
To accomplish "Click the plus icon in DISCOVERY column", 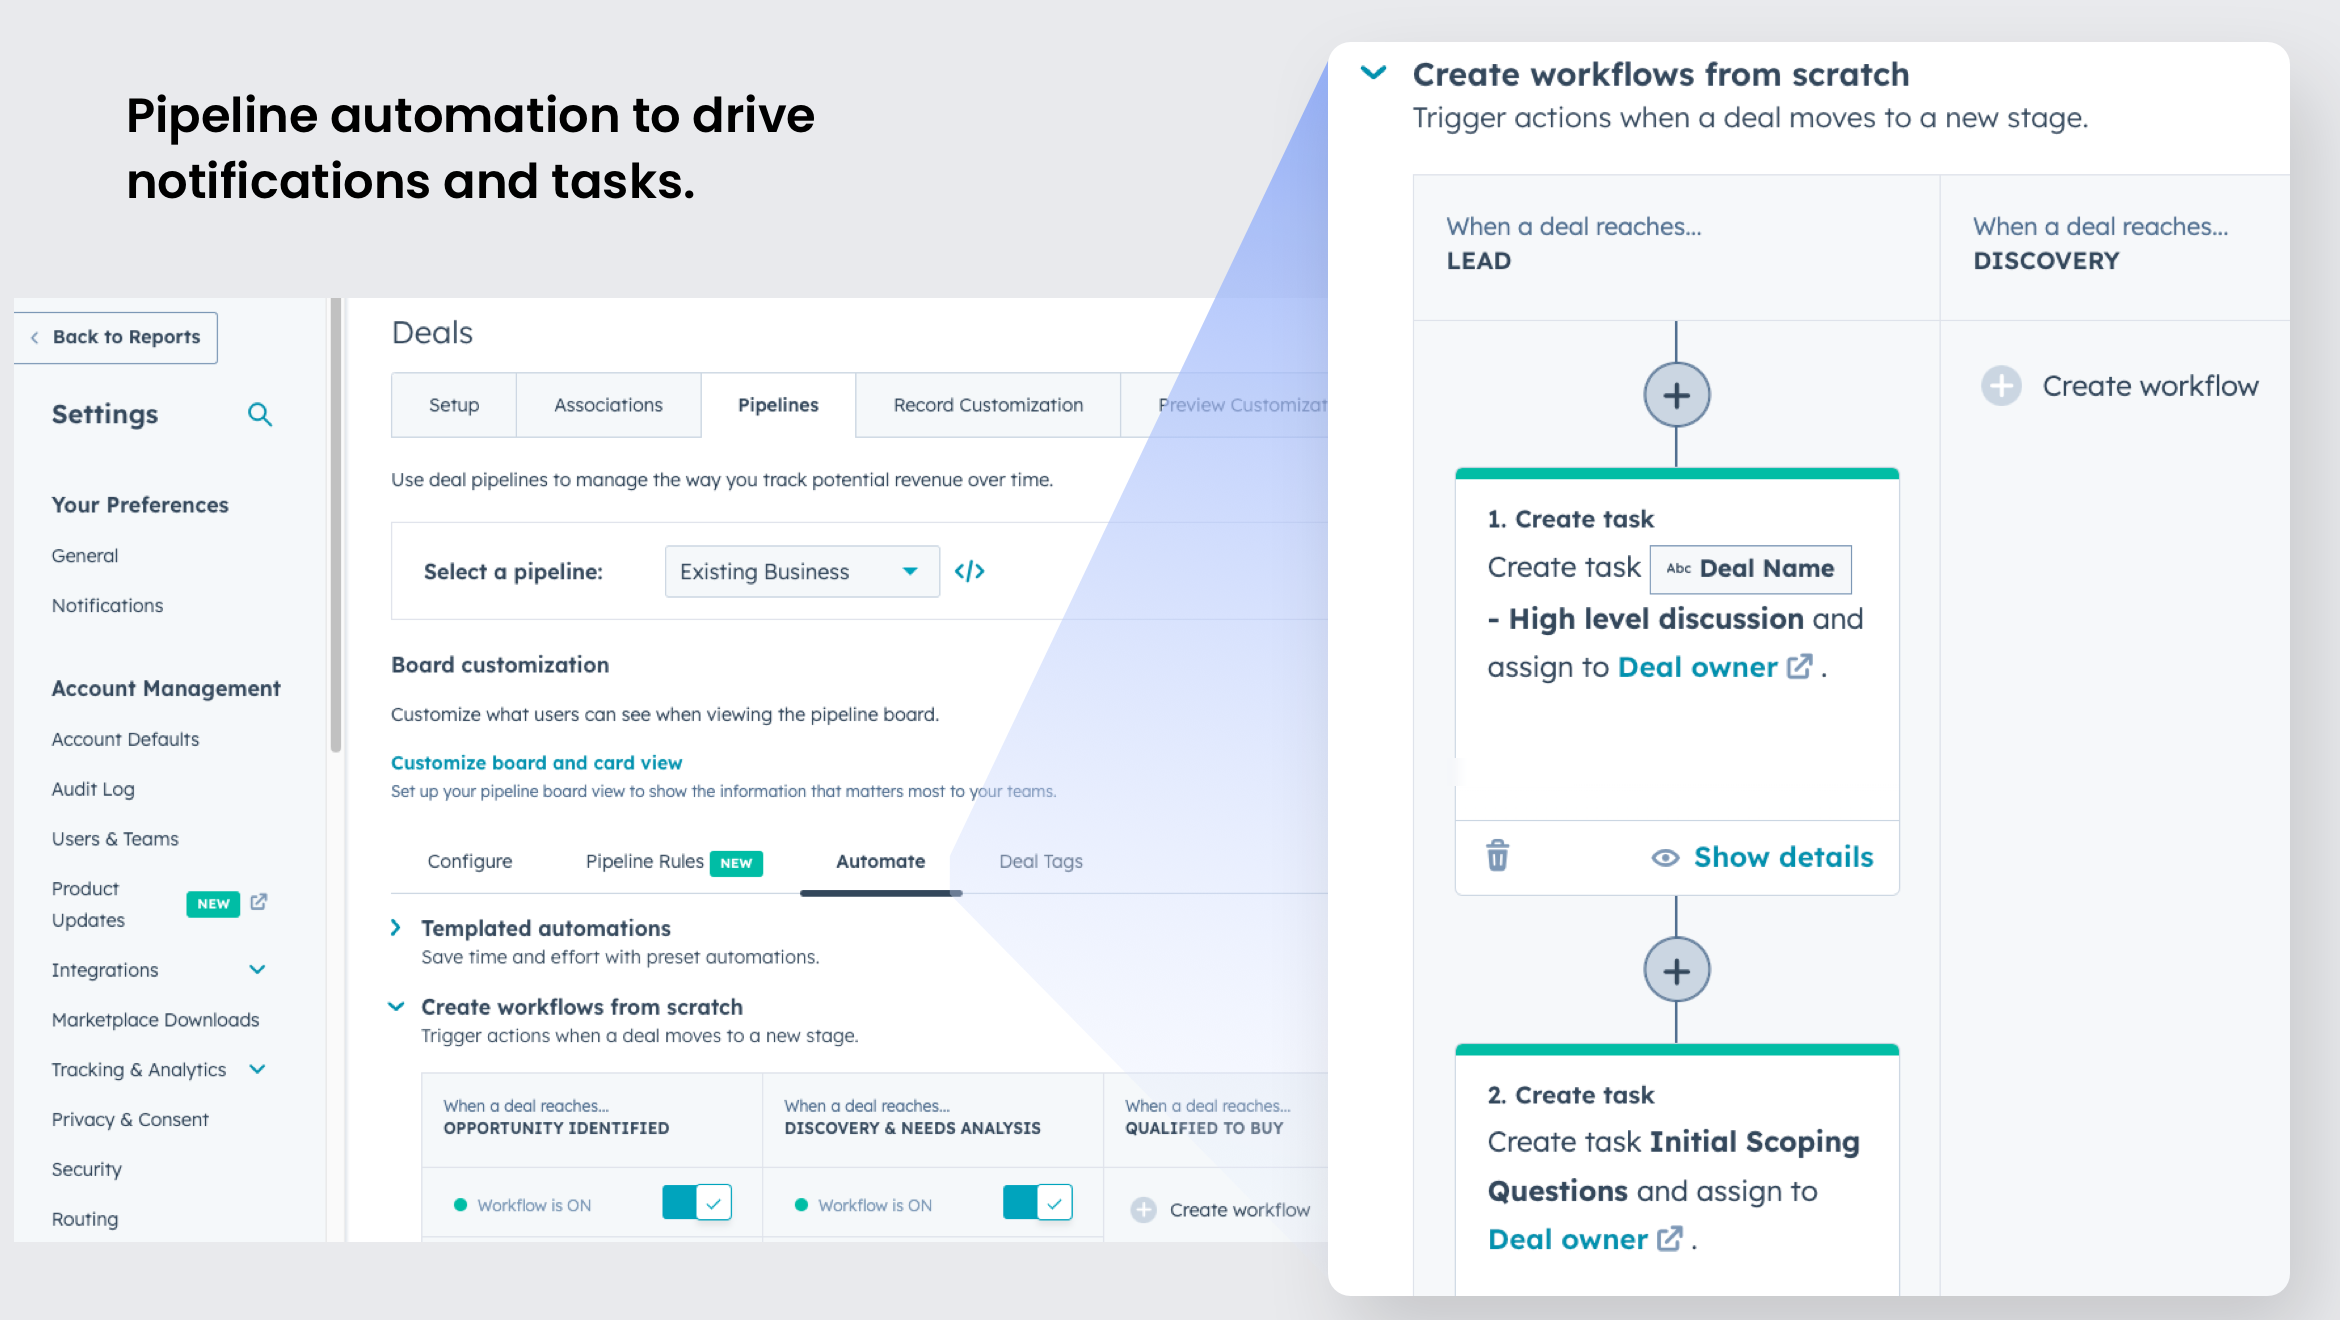I will 2001,386.
